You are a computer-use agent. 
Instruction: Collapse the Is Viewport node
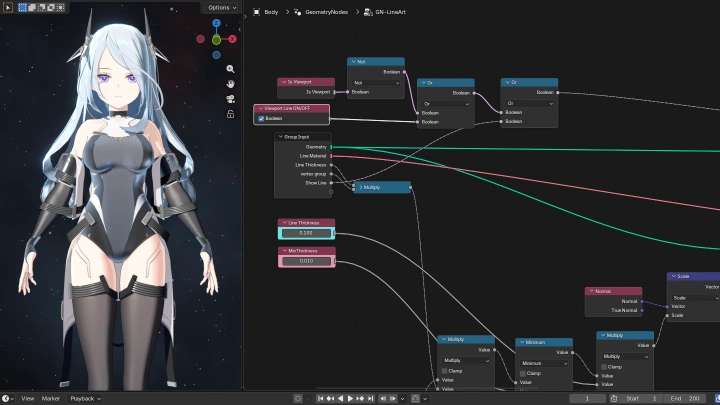[x=284, y=82]
